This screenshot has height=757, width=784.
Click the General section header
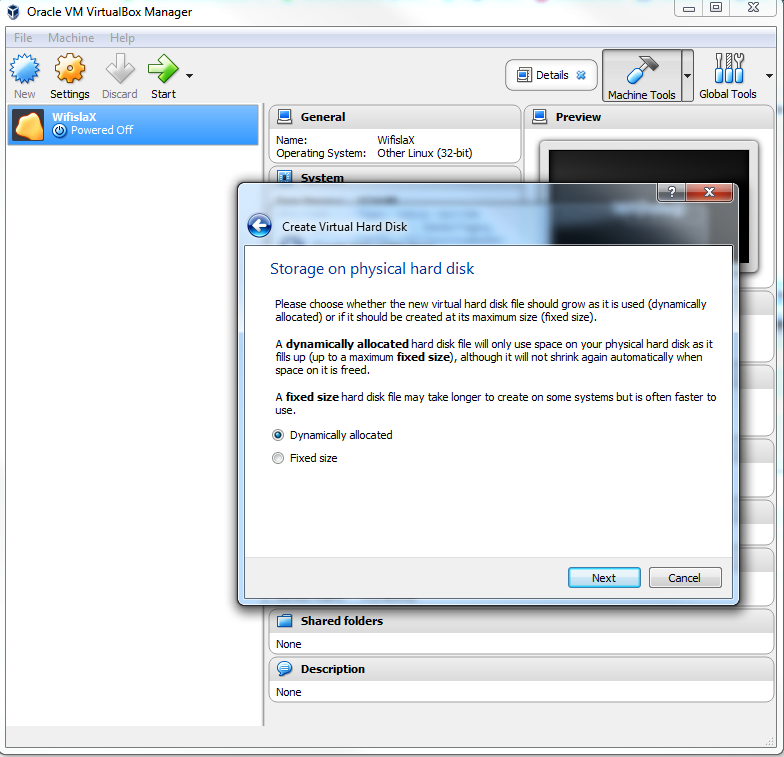395,117
